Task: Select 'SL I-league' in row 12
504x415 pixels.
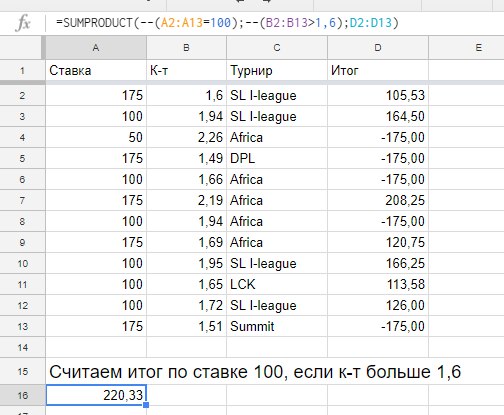Action: click(277, 306)
